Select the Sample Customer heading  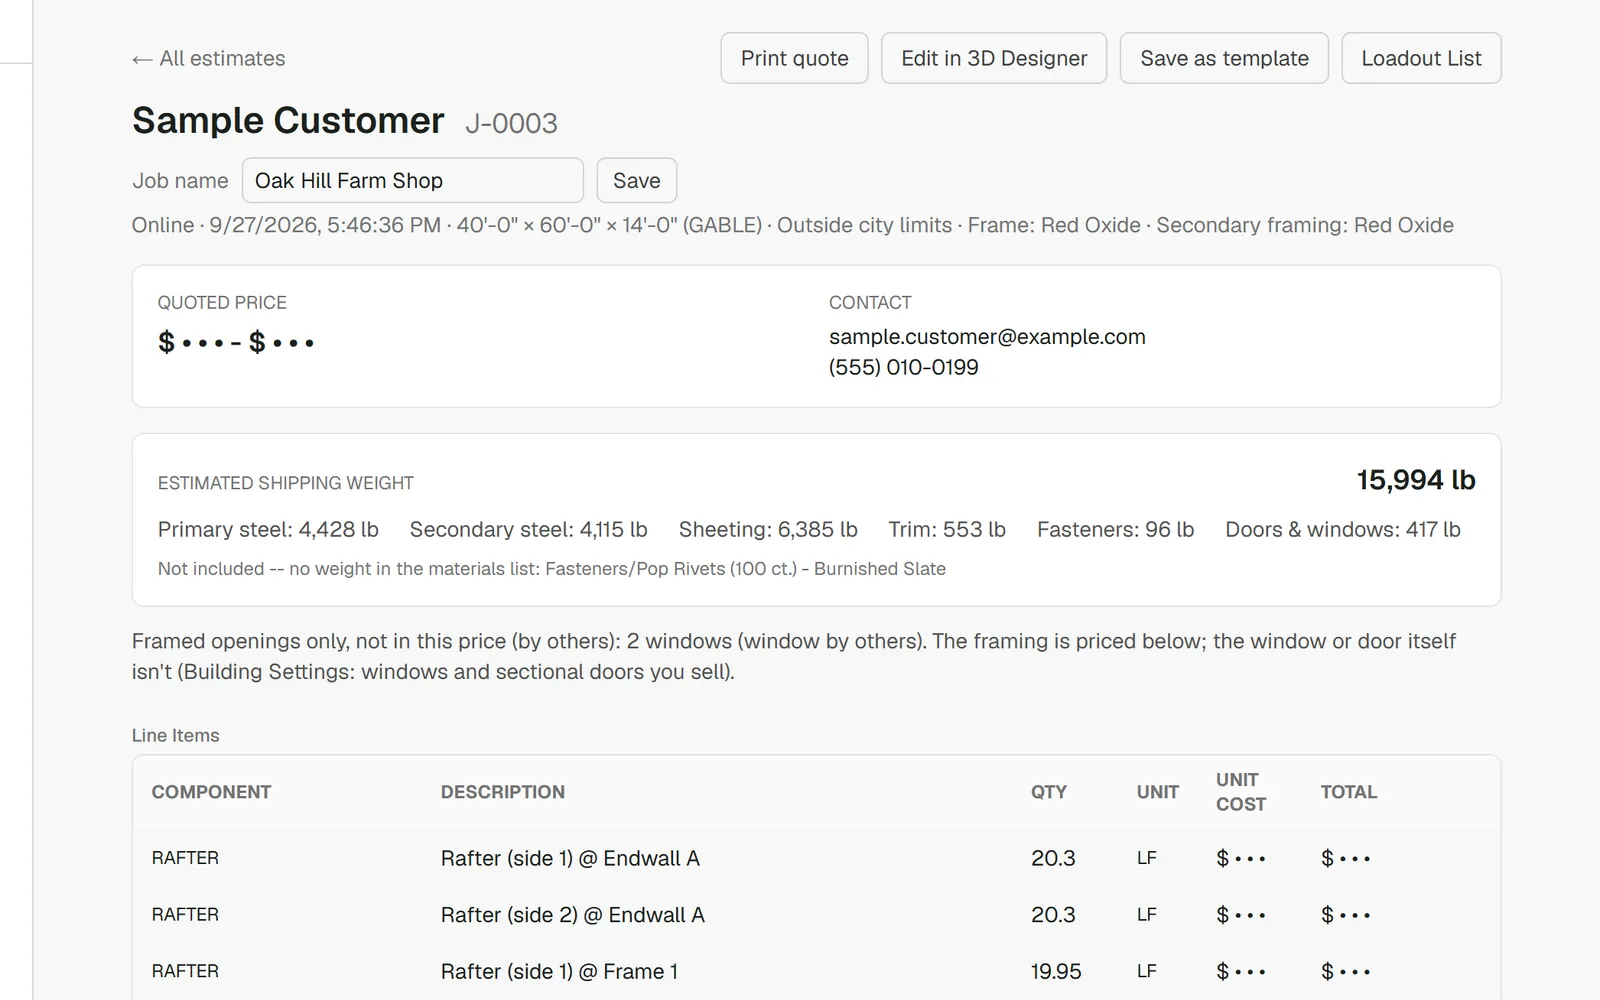coord(288,121)
